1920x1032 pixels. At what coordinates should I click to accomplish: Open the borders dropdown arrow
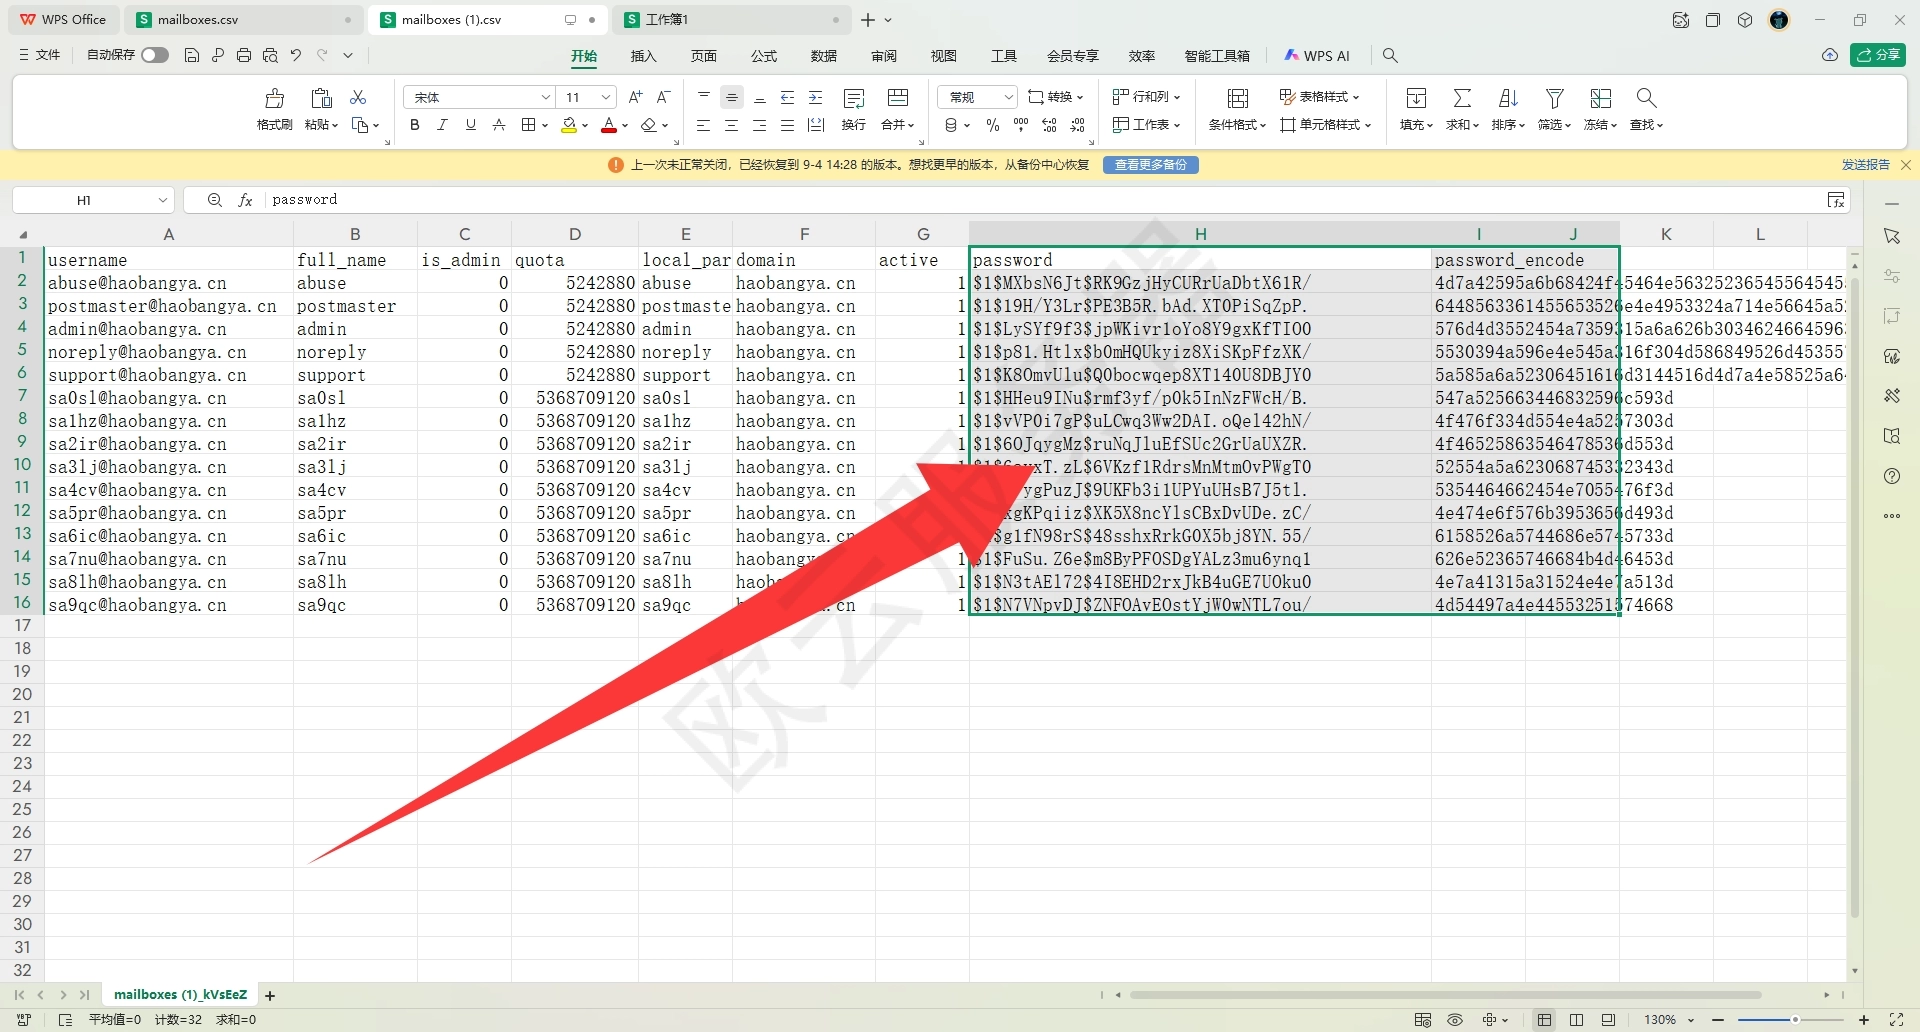click(x=545, y=125)
